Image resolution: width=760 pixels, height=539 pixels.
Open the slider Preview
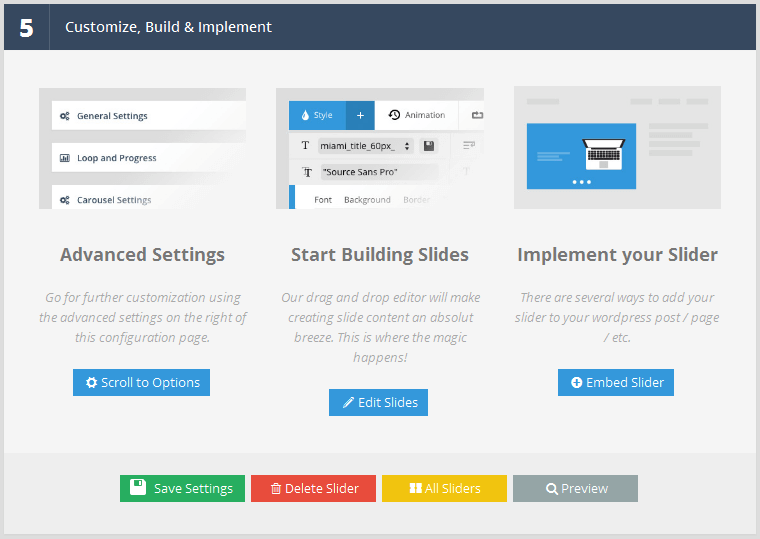(575, 488)
